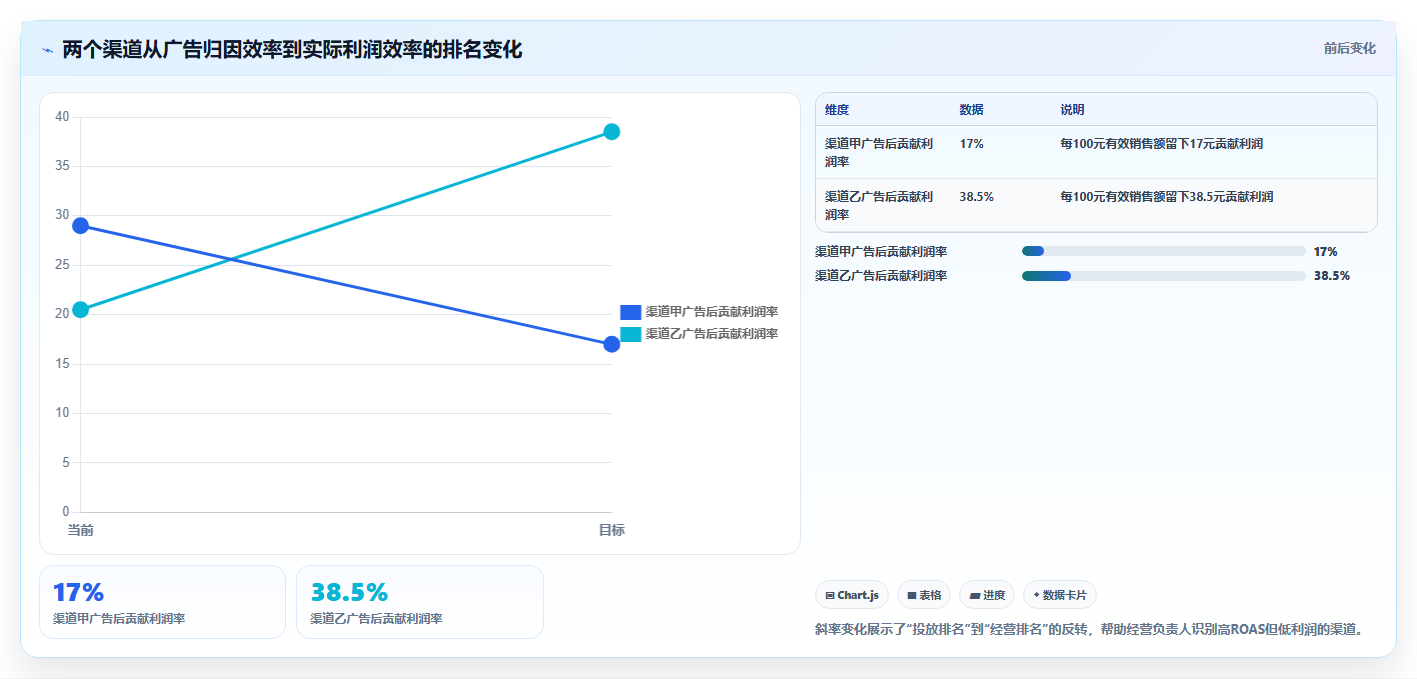Click the 渠道甲 progress row label
The height and width of the screenshot is (679, 1417).
point(881,251)
